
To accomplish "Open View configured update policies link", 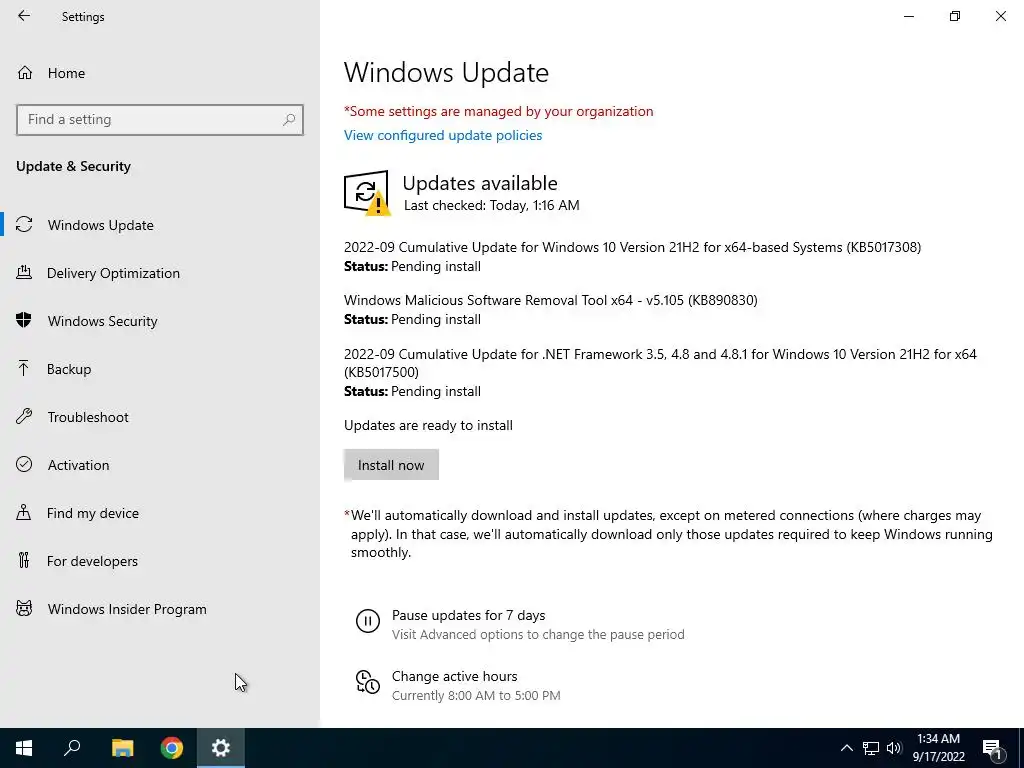I will [443, 135].
